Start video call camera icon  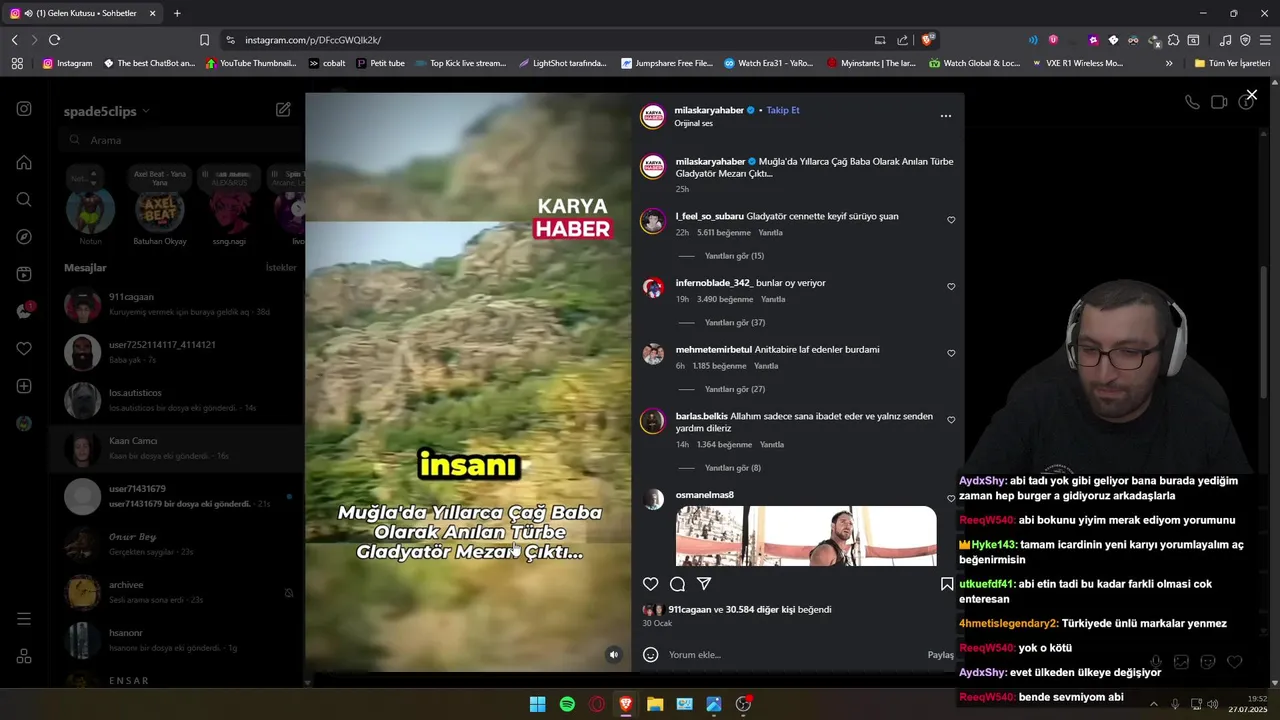click(x=1219, y=102)
